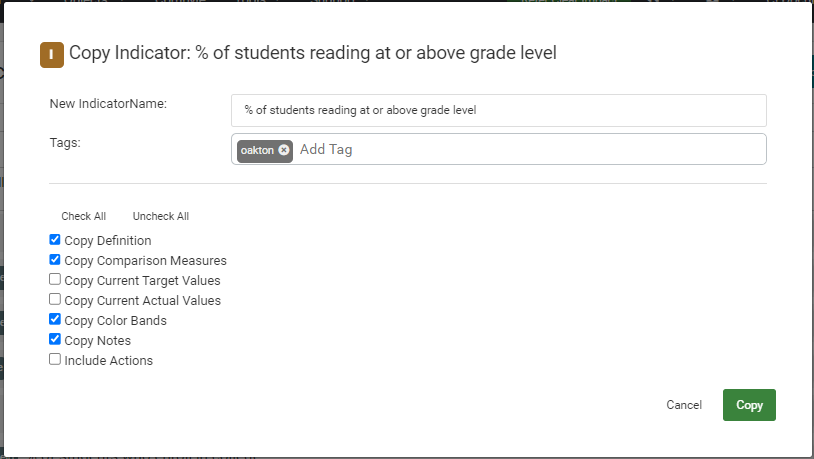Image resolution: width=814 pixels, height=459 pixels.
Task: Click the Uncheck All link
Action: [x=161, y=216]
